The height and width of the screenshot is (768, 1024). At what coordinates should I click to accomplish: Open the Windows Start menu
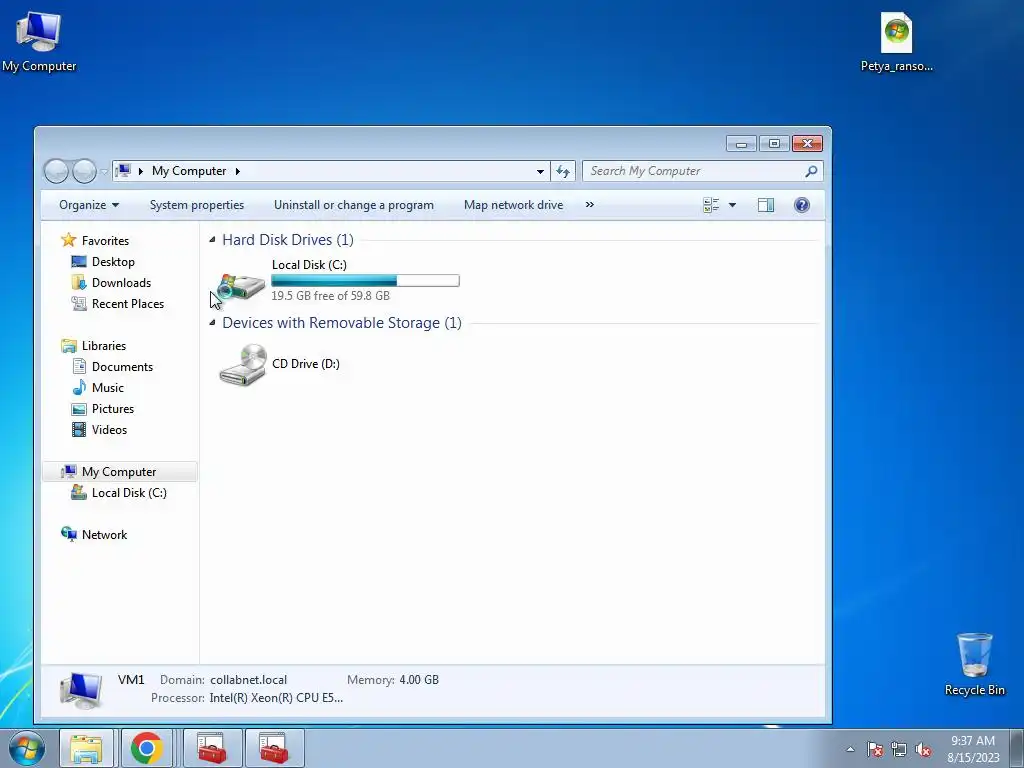click(27, 748)
